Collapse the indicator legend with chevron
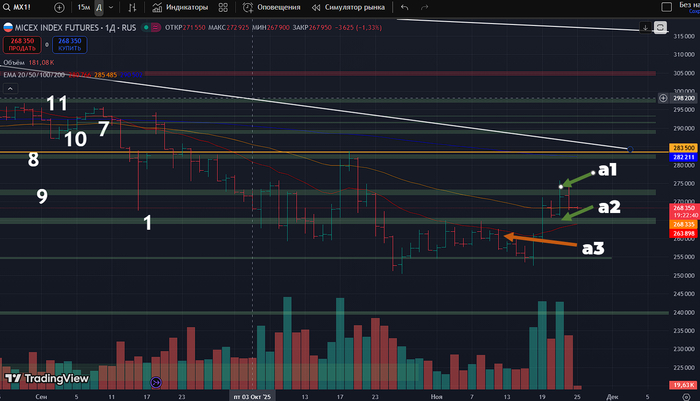 pyautogui.click(x=8, y=88)
